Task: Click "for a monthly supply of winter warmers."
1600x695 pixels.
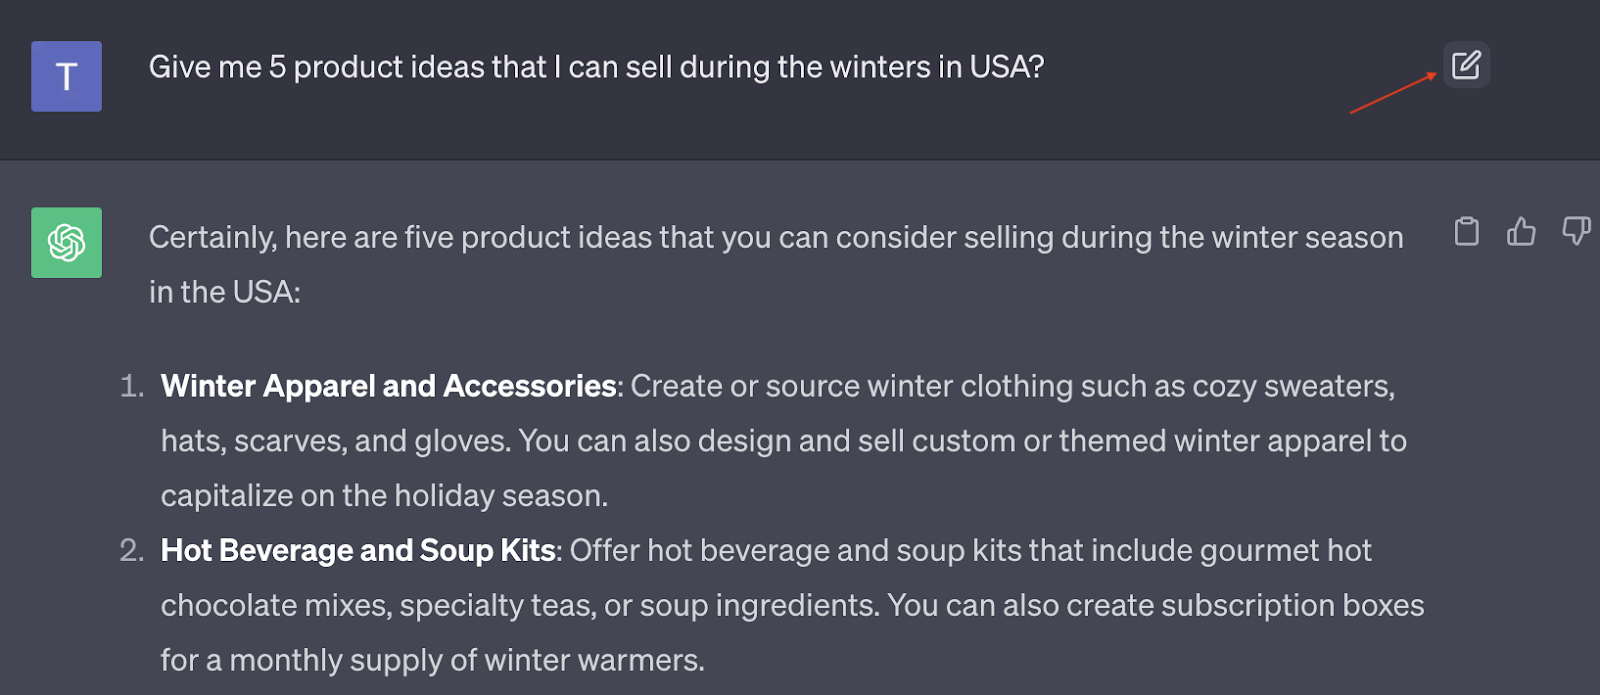Action: click(432, 661)
